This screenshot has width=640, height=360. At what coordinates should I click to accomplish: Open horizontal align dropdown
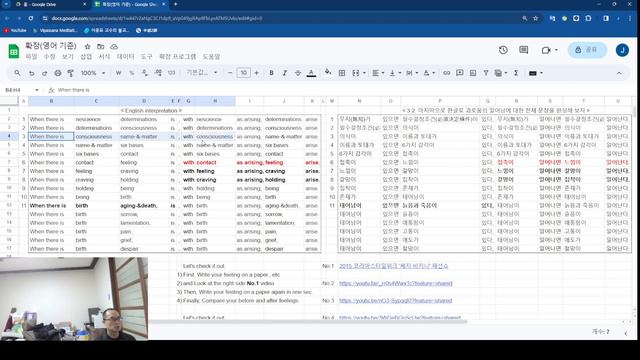pos(378,73)
